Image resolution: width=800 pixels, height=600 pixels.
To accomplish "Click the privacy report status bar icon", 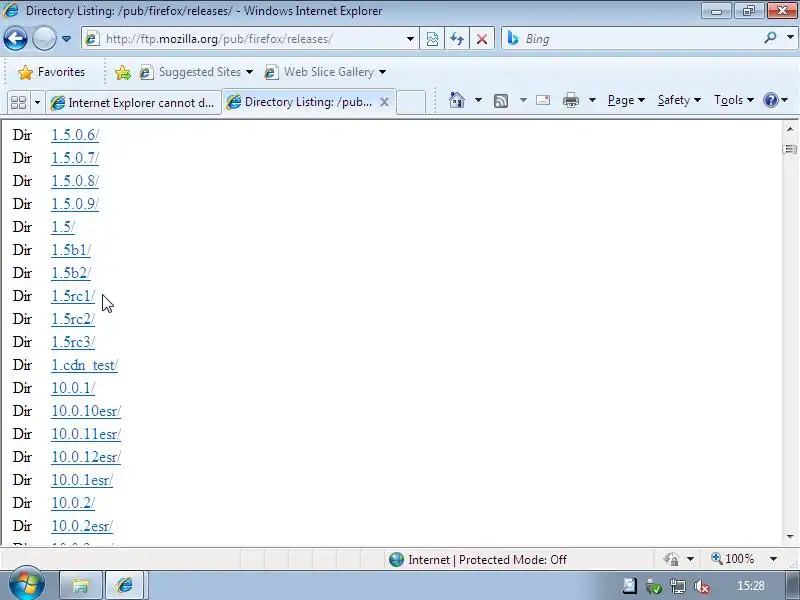I will (x=671, y=559).
